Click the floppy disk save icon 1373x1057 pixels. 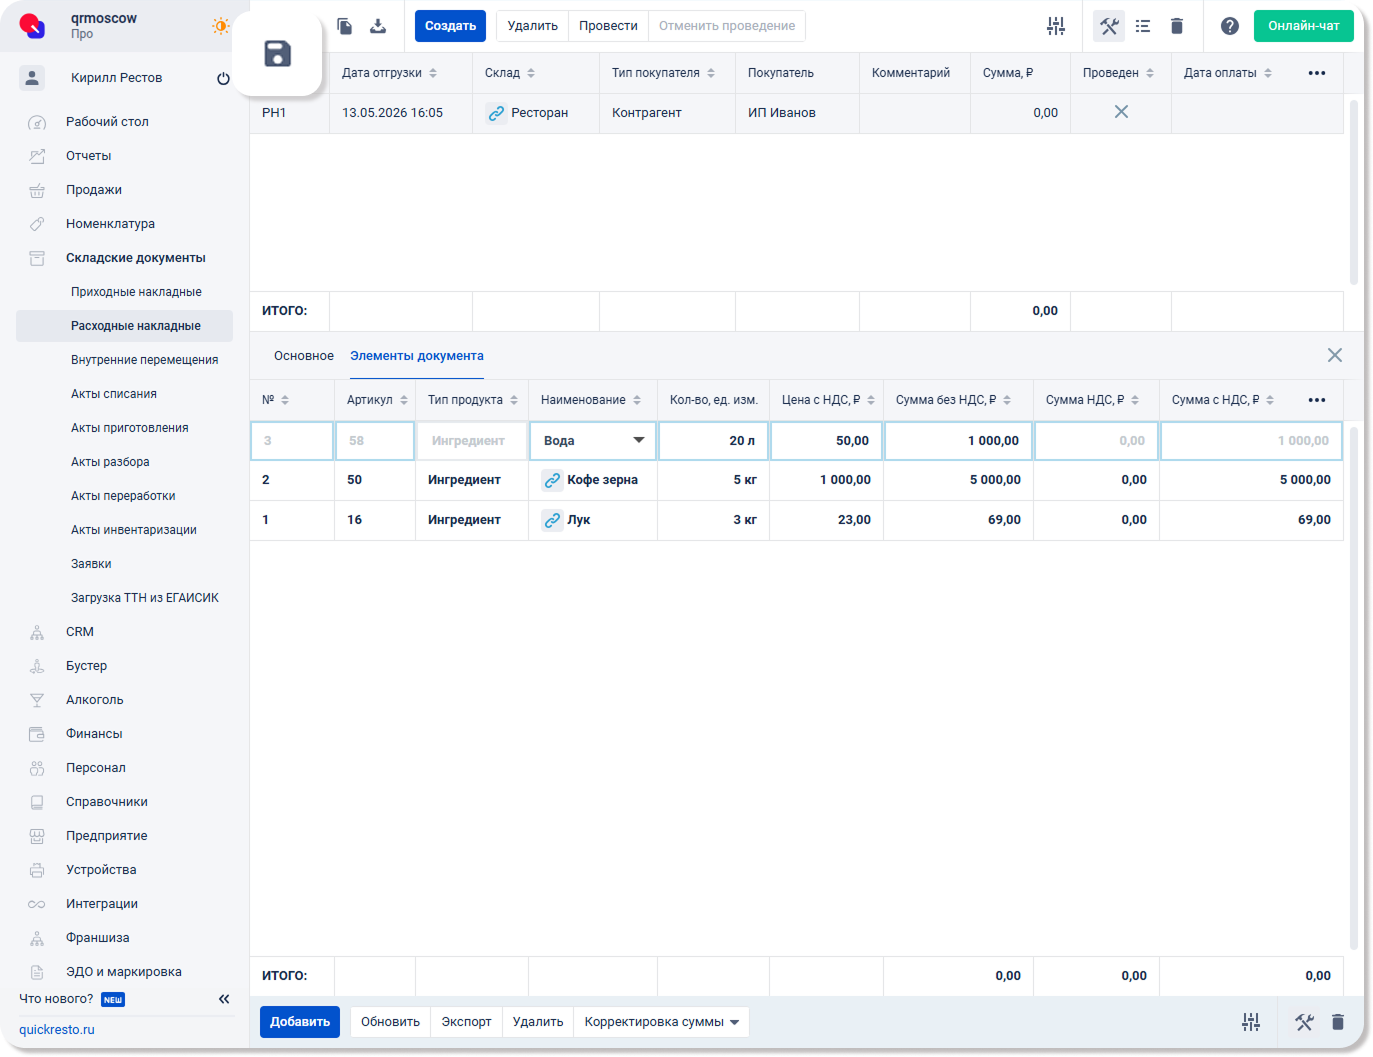point(277,54)
